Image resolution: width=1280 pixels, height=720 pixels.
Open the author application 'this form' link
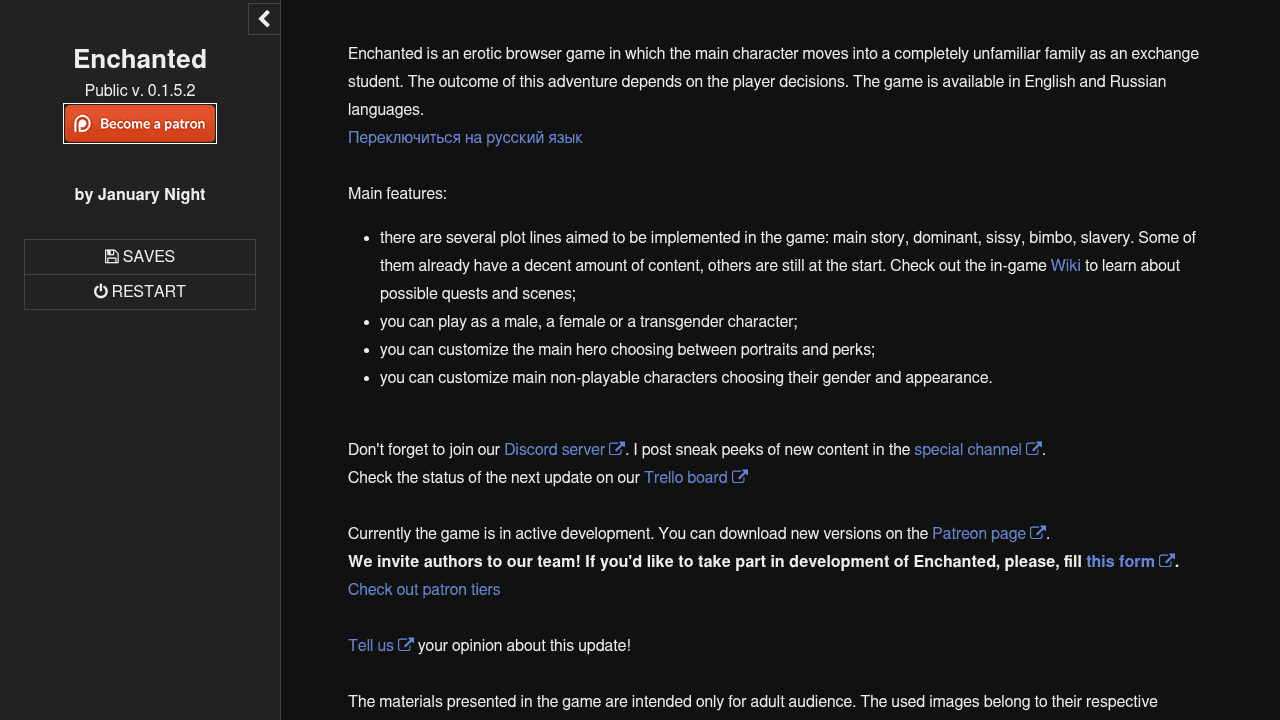(x=1120, y=562)
